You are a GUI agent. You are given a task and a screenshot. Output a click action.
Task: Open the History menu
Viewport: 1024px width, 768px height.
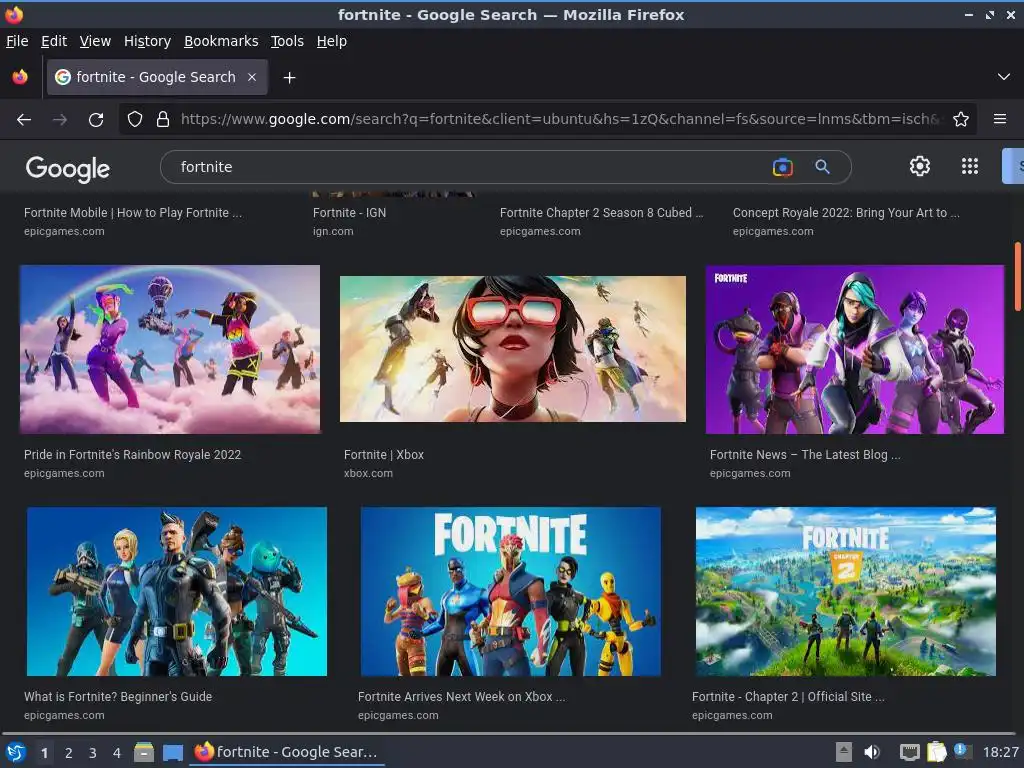pos(147,41)
